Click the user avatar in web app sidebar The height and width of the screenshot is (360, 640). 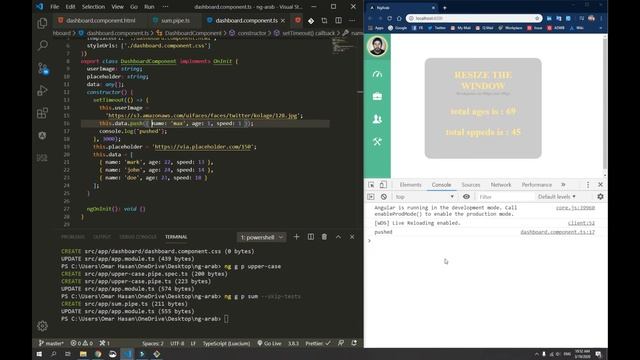(377, 46)
